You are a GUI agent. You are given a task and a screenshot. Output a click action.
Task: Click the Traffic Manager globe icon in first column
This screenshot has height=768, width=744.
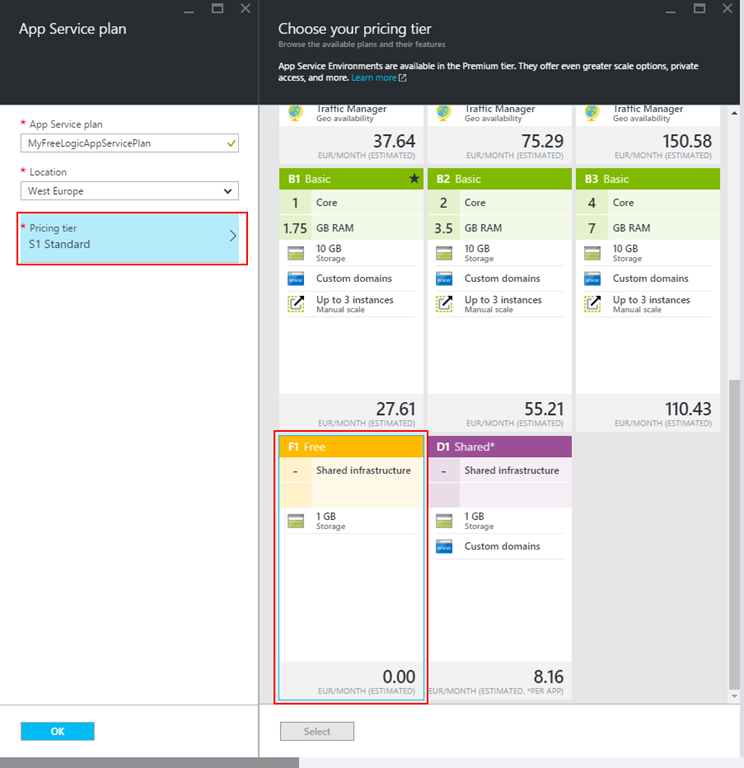[295, 112]
